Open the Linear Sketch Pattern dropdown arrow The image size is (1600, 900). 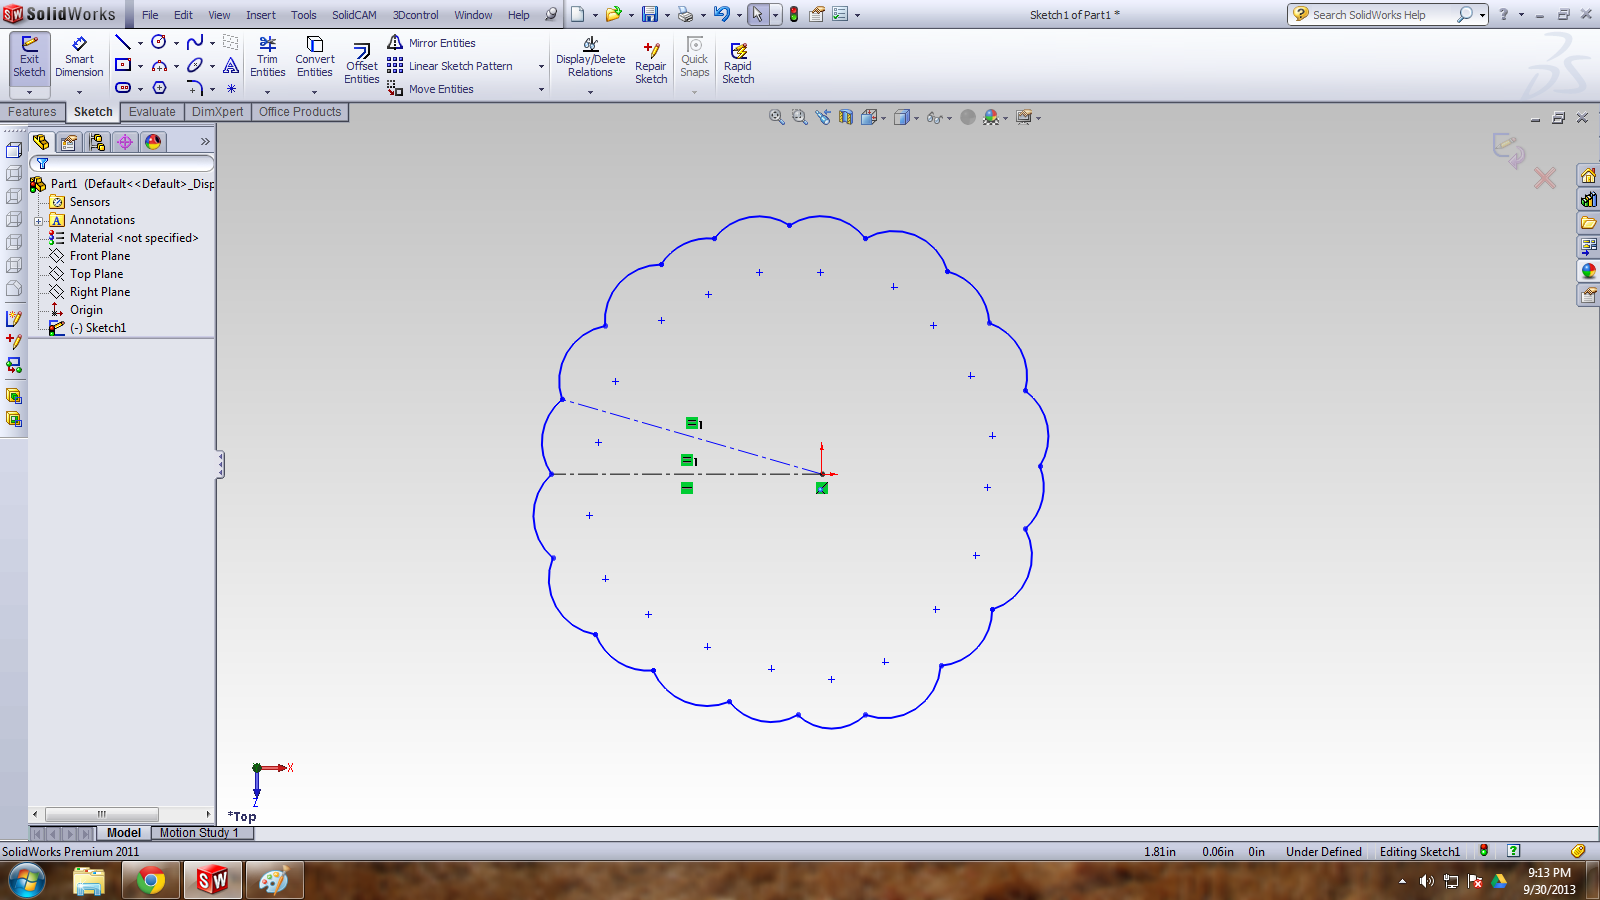541,67
